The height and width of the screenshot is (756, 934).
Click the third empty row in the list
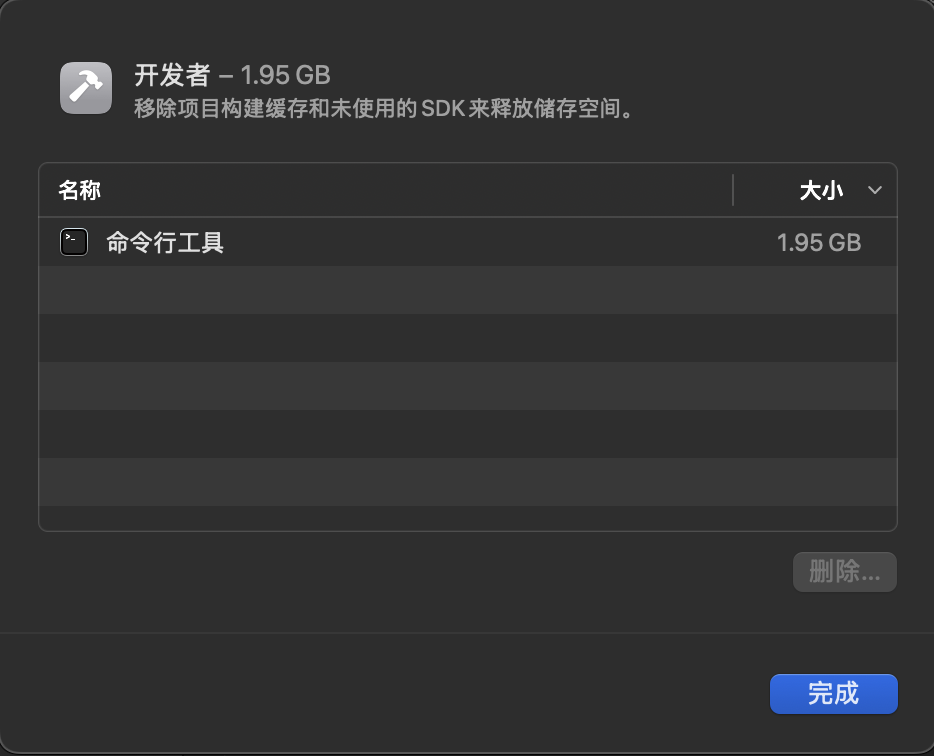pos(467,386)
